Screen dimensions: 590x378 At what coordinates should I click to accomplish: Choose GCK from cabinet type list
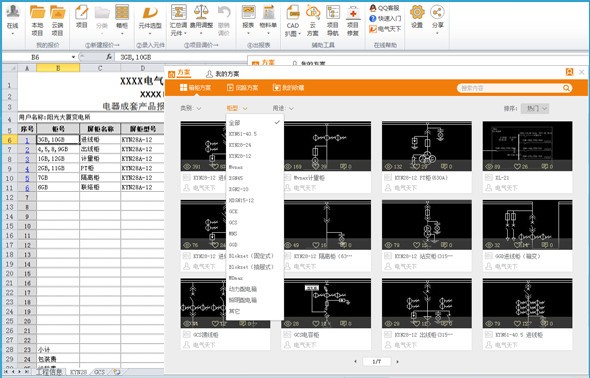pyautogui.click(x=254, y=211)
